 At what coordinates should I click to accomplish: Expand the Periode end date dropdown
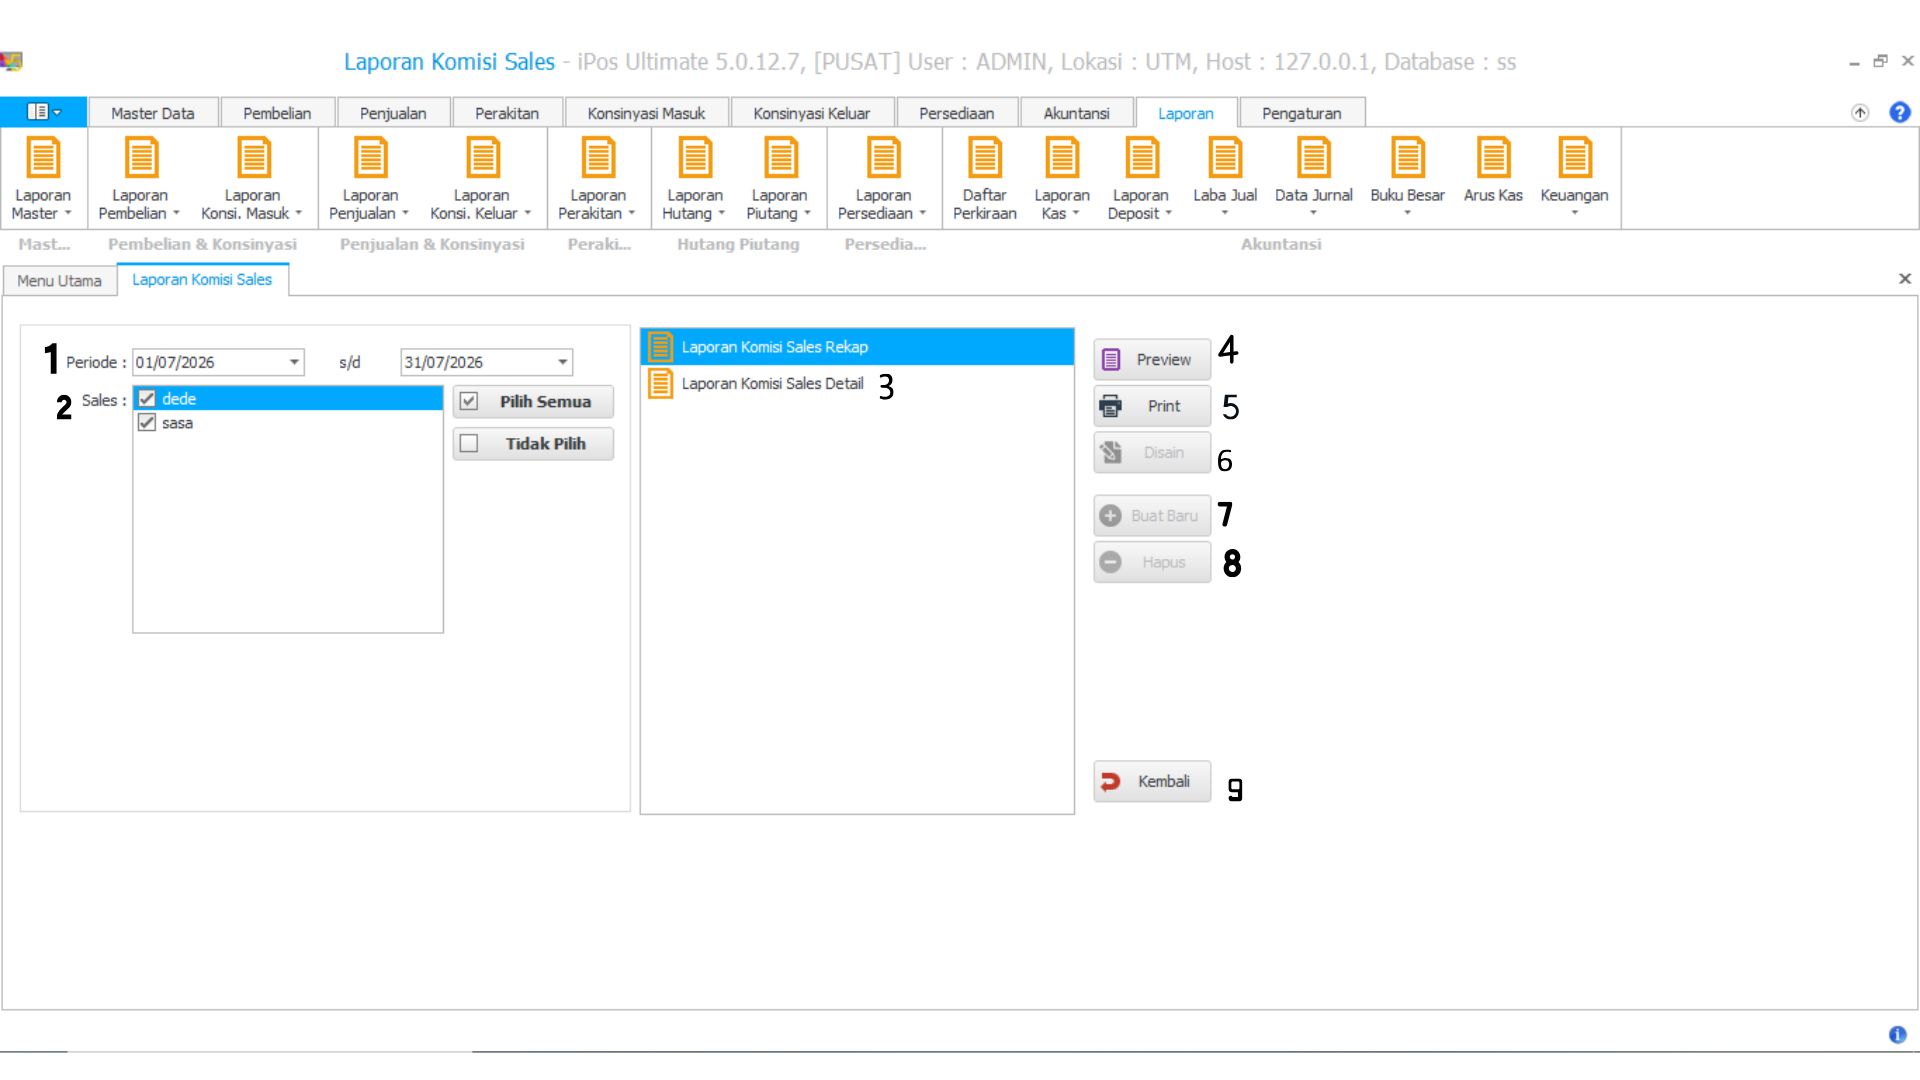(x=563, y=362)
